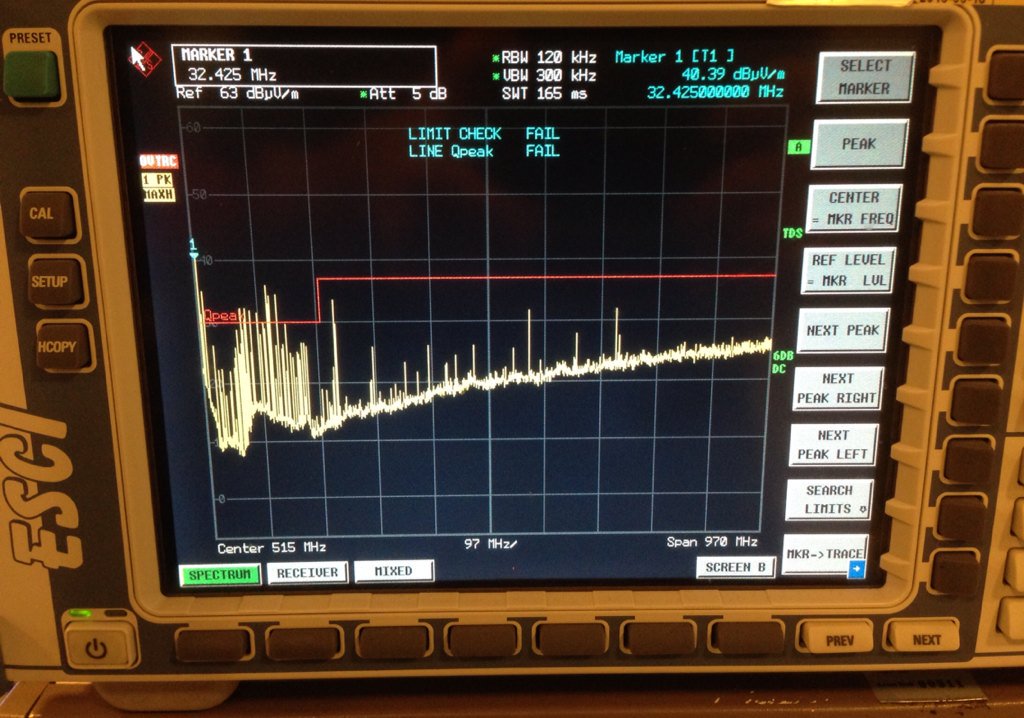The height and width of the screenshot is (718, 1024).
Task: Switch to SCREEN B
Action: pyautogui.click(x=735, y=567)
